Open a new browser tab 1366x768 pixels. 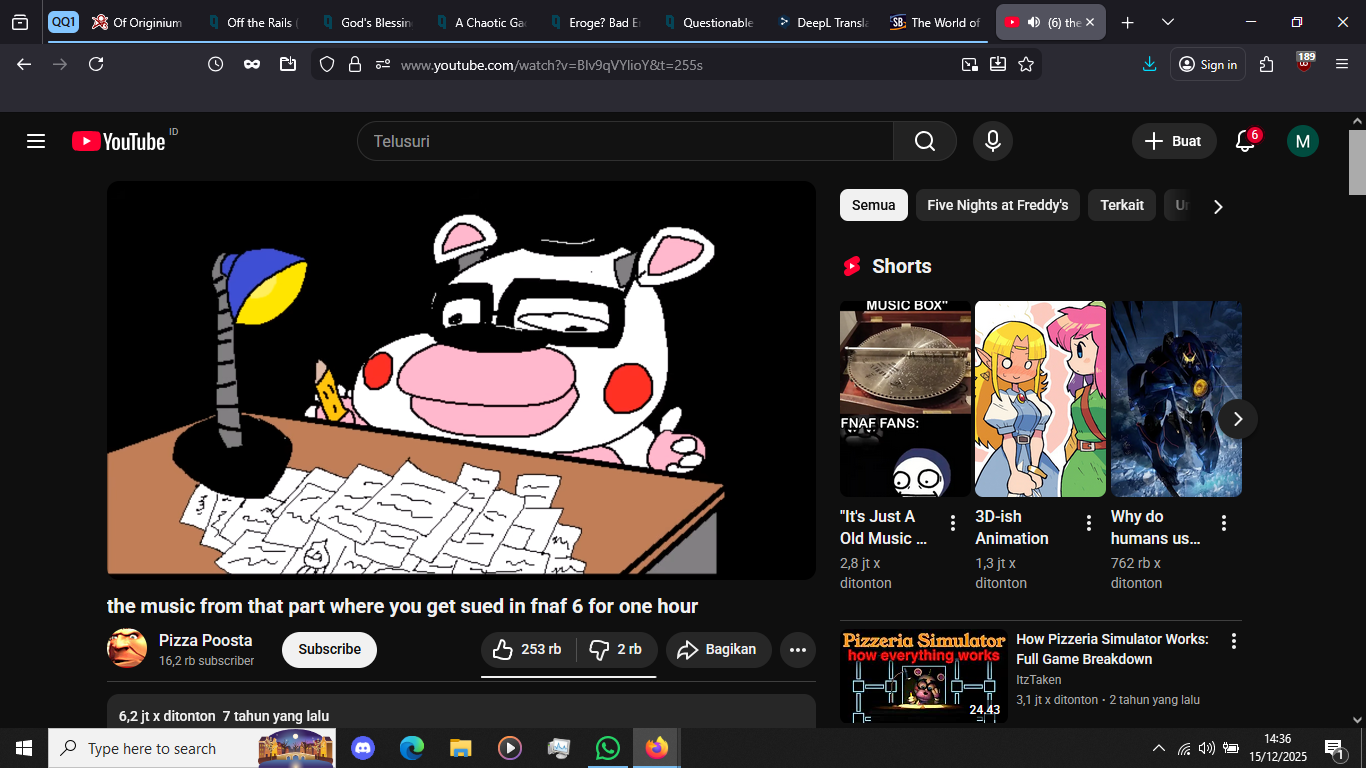[1128, 22]
